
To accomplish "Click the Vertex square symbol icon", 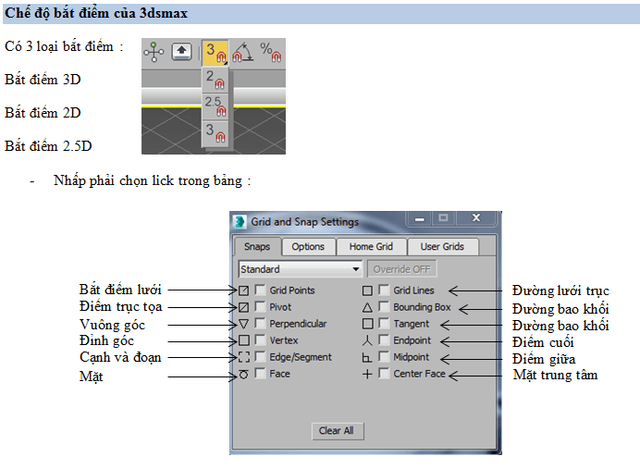I will click(x=244, y=340).
